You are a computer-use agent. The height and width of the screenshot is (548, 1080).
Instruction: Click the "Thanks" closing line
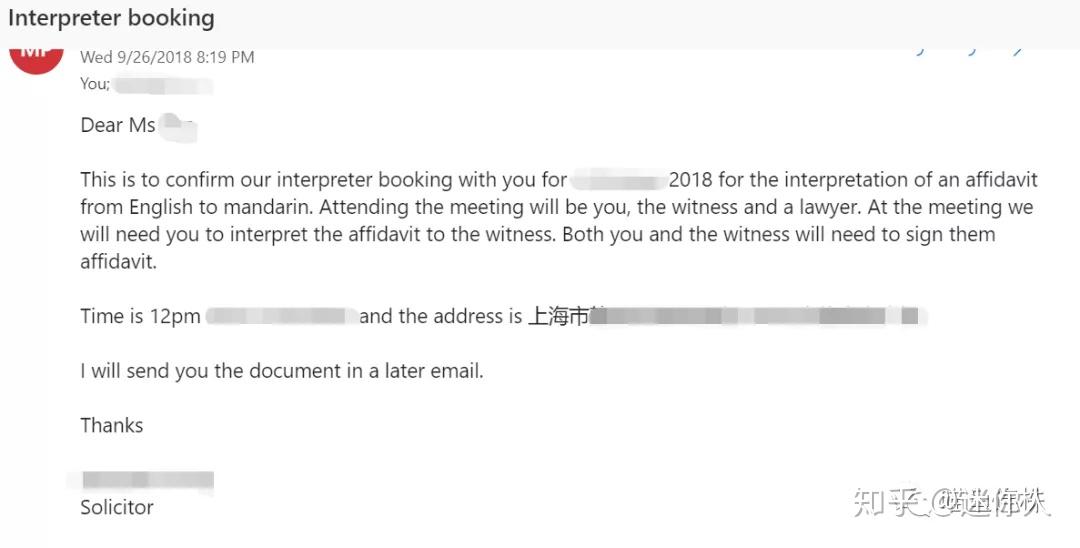pos(112,425)
